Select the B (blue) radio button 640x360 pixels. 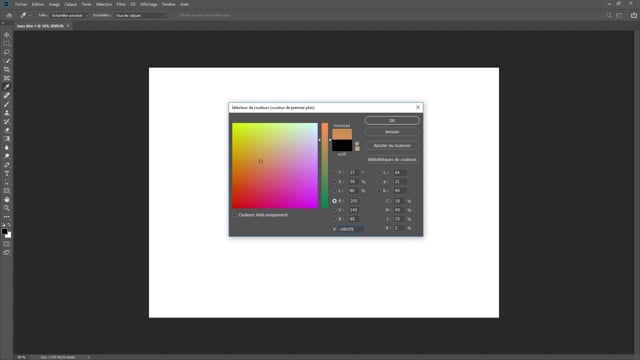pyautogui.click(x=334, y=219)
